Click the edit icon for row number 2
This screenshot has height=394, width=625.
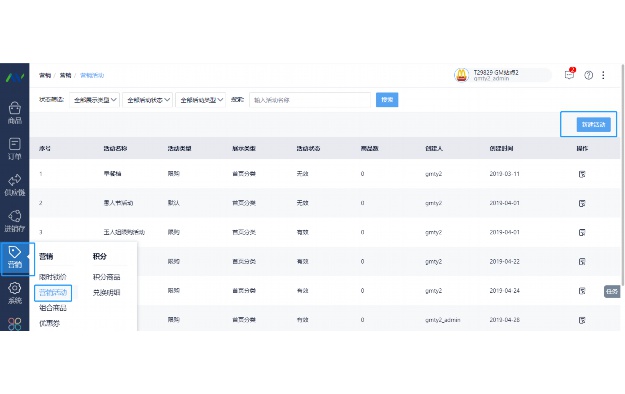582,203
